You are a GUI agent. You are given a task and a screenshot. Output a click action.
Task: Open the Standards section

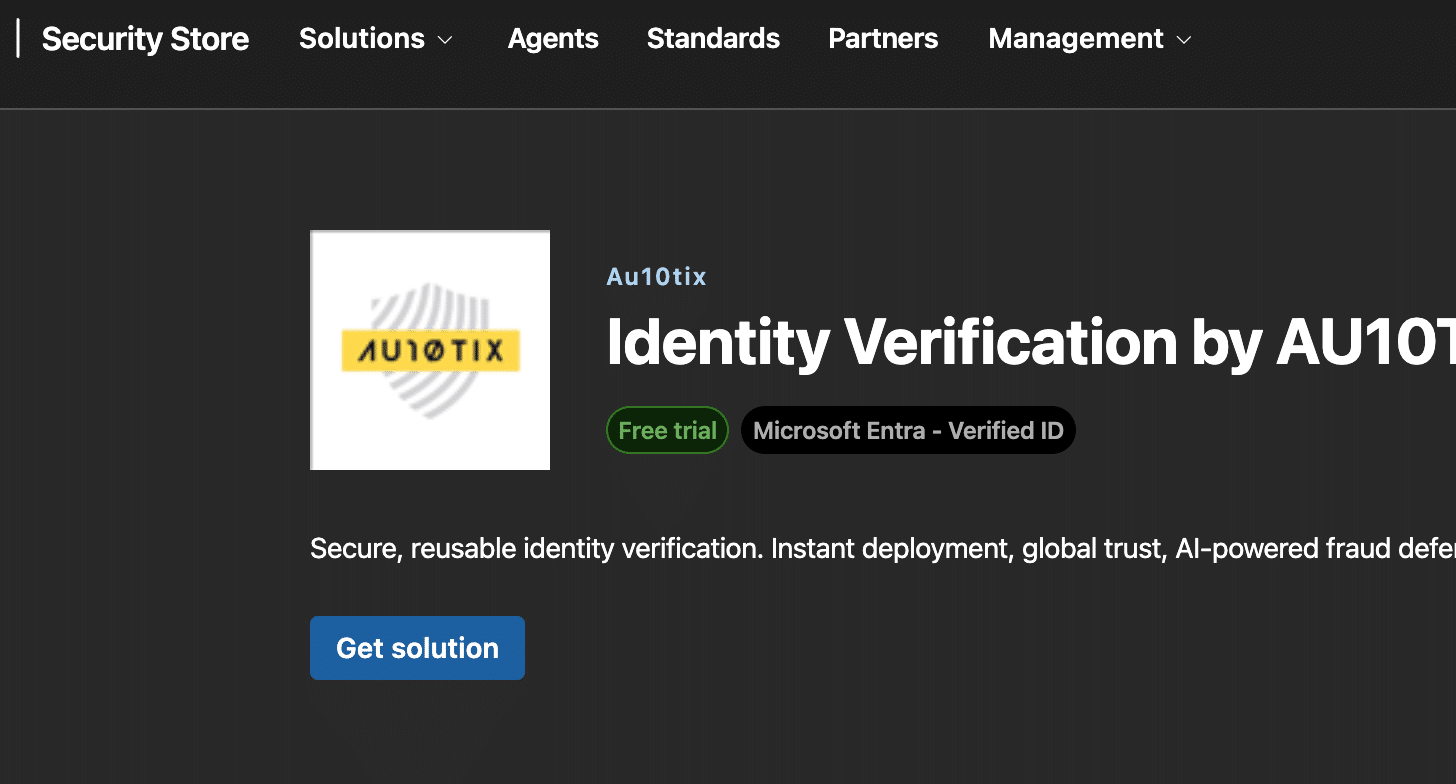(x=713, y=38)
